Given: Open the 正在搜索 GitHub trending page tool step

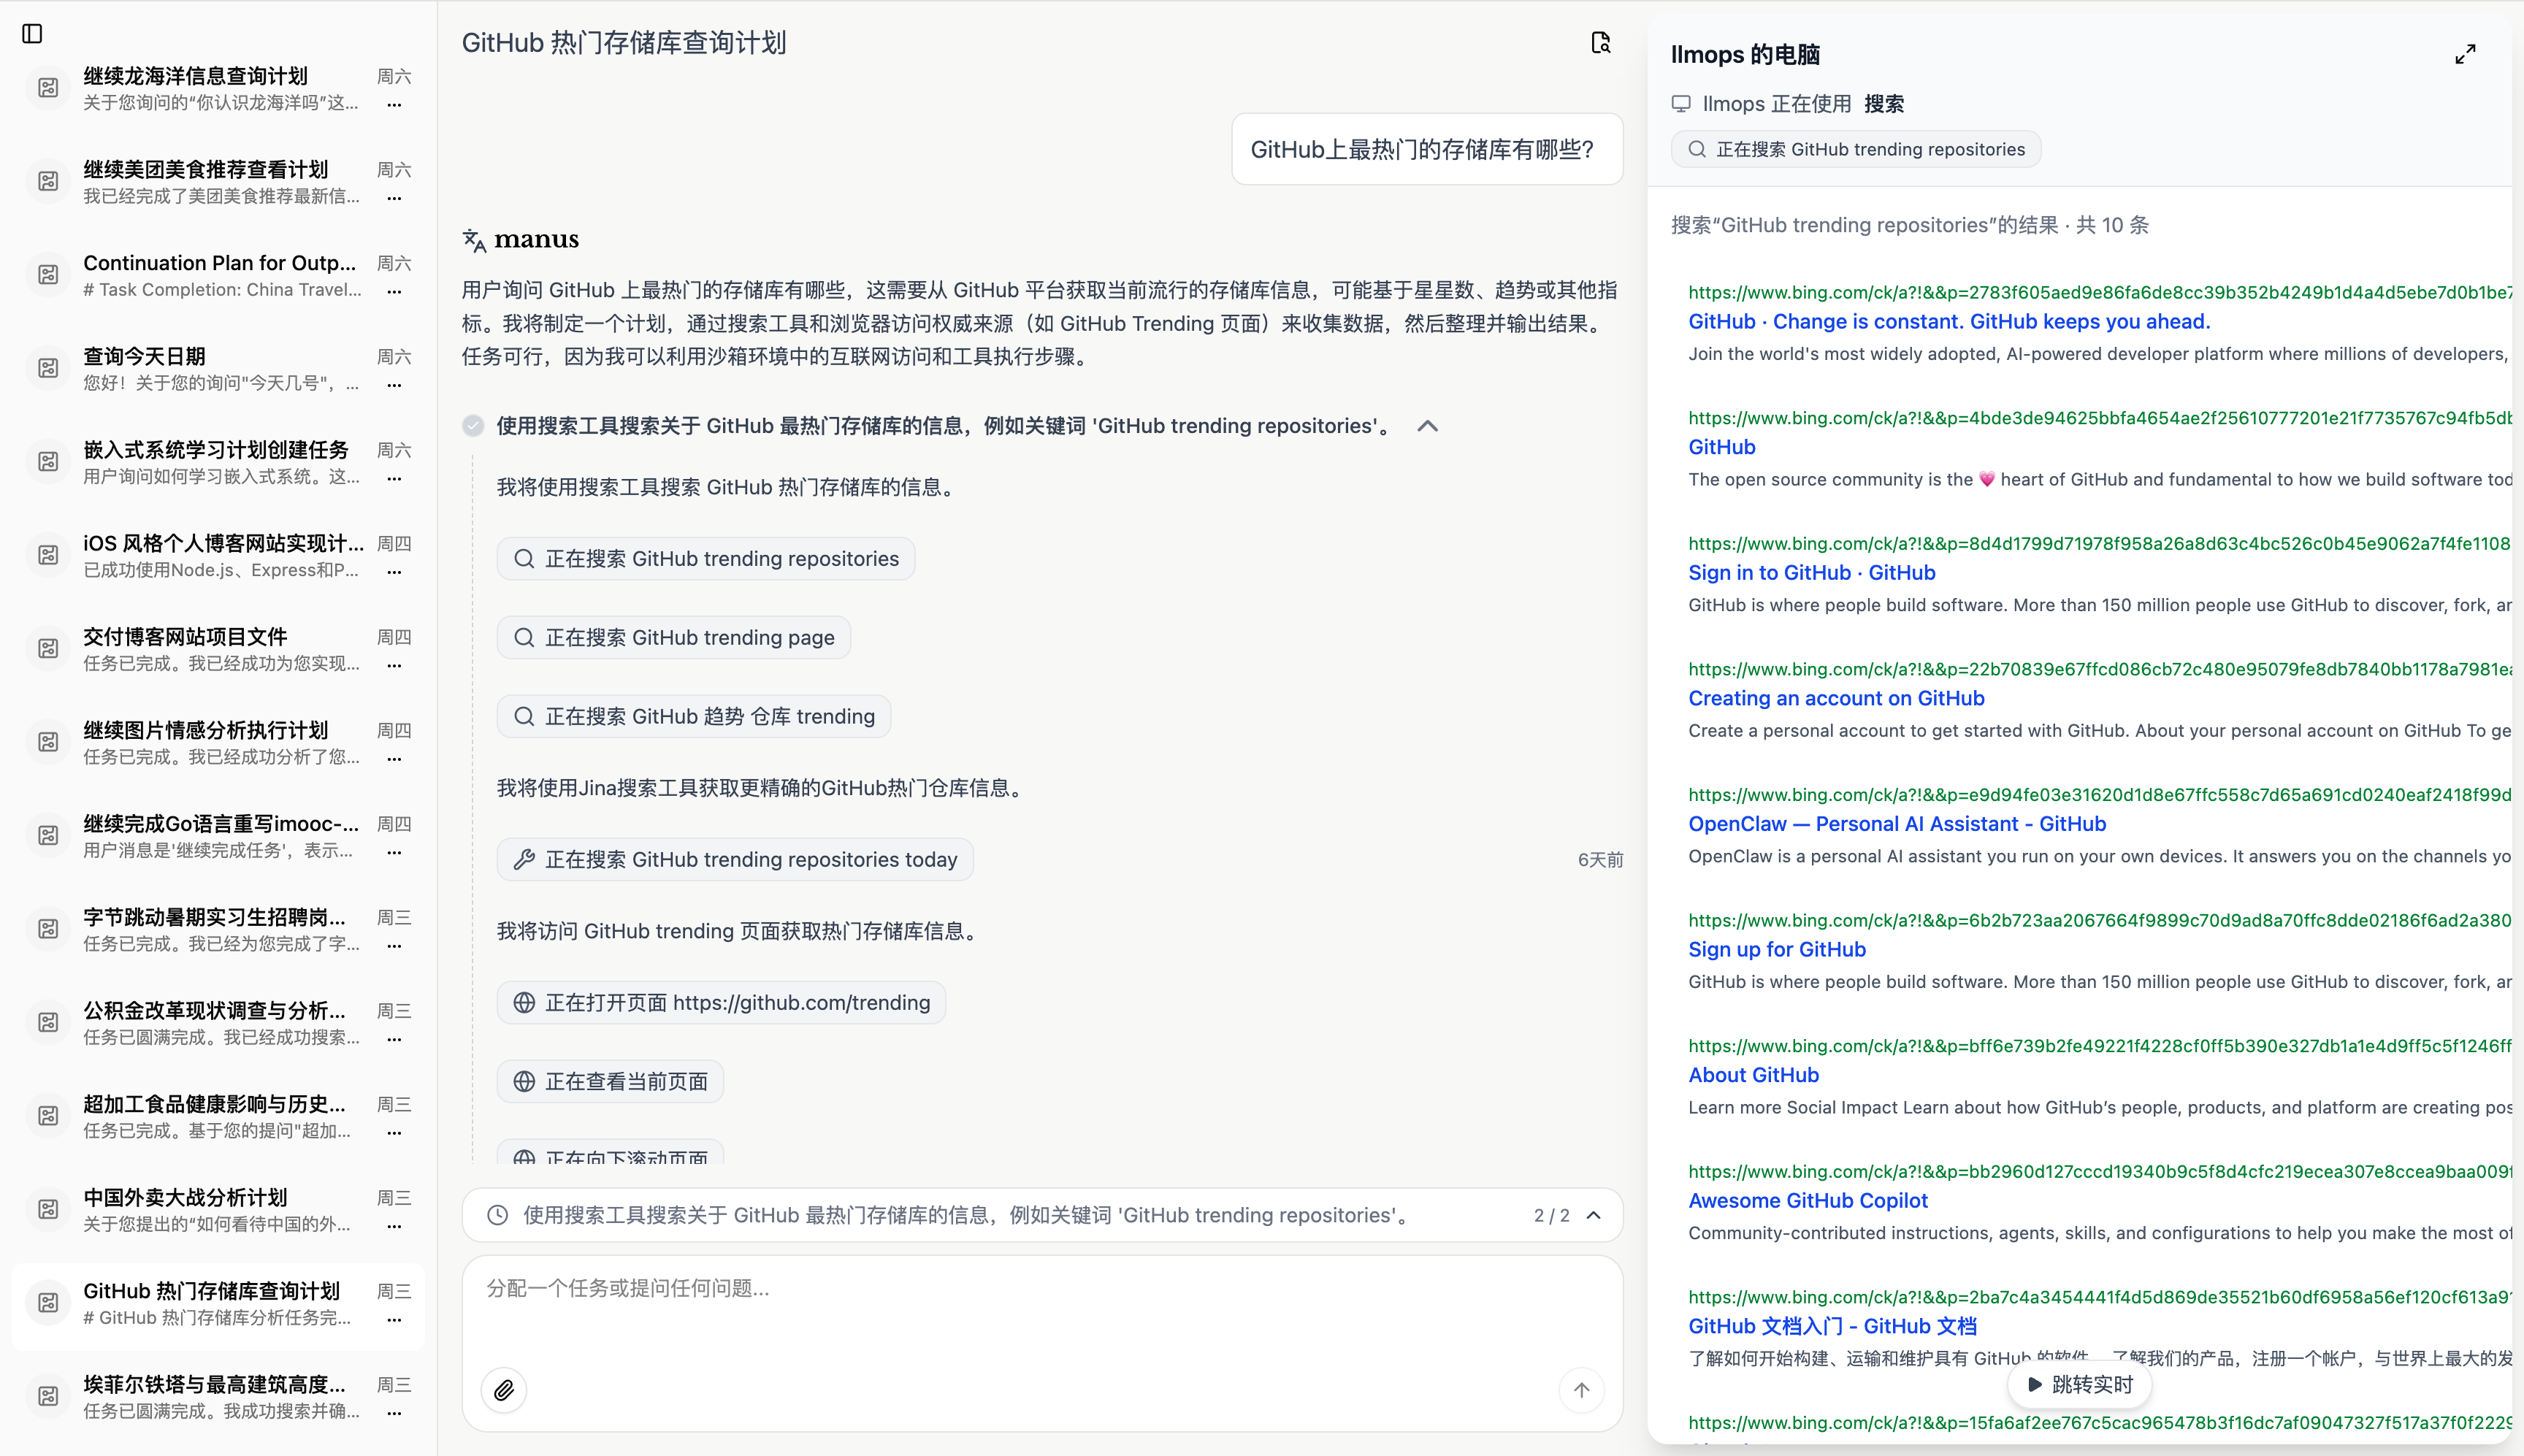Looking at the screenshot, I should pyautogui.click(x=674, y=638).
